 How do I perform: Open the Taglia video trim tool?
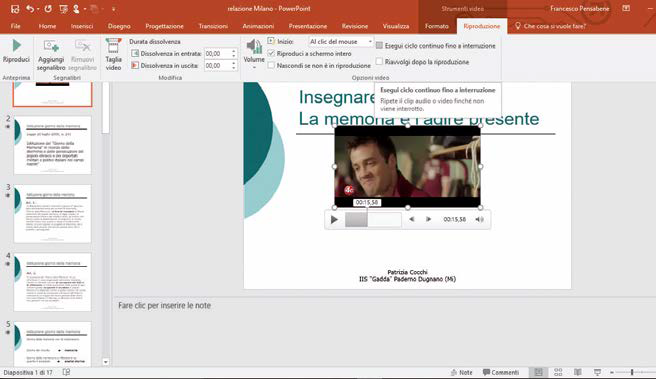pos(113,55)
